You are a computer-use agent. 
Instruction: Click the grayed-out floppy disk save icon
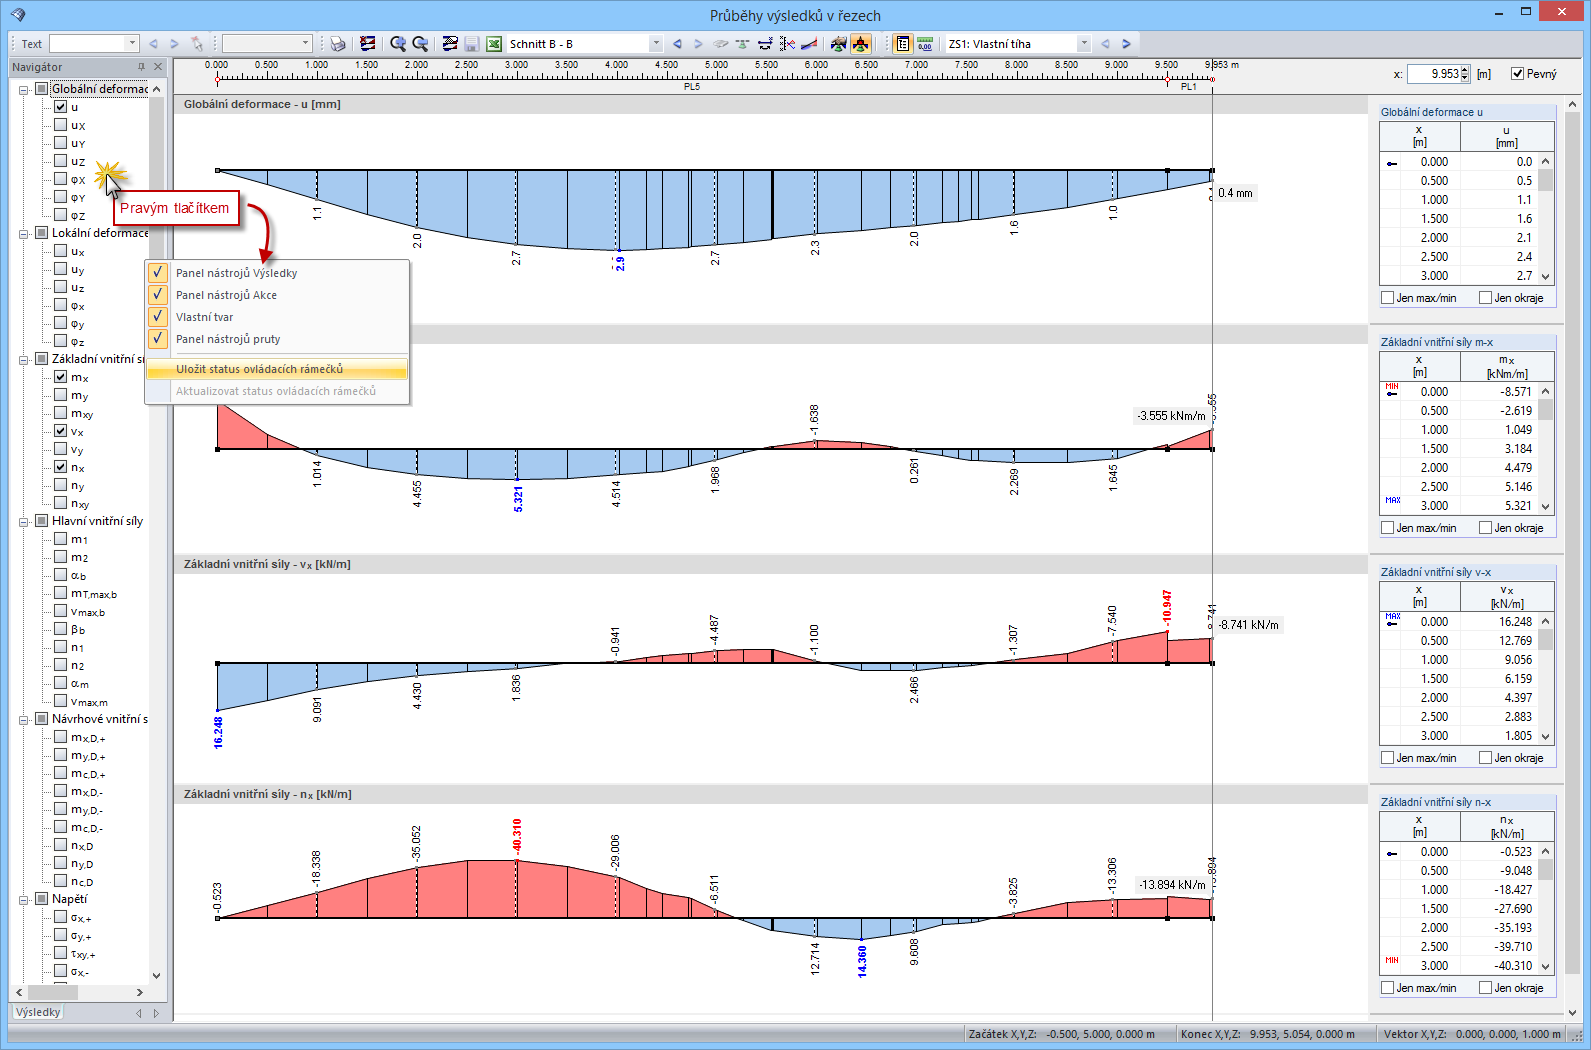point(472,44)
